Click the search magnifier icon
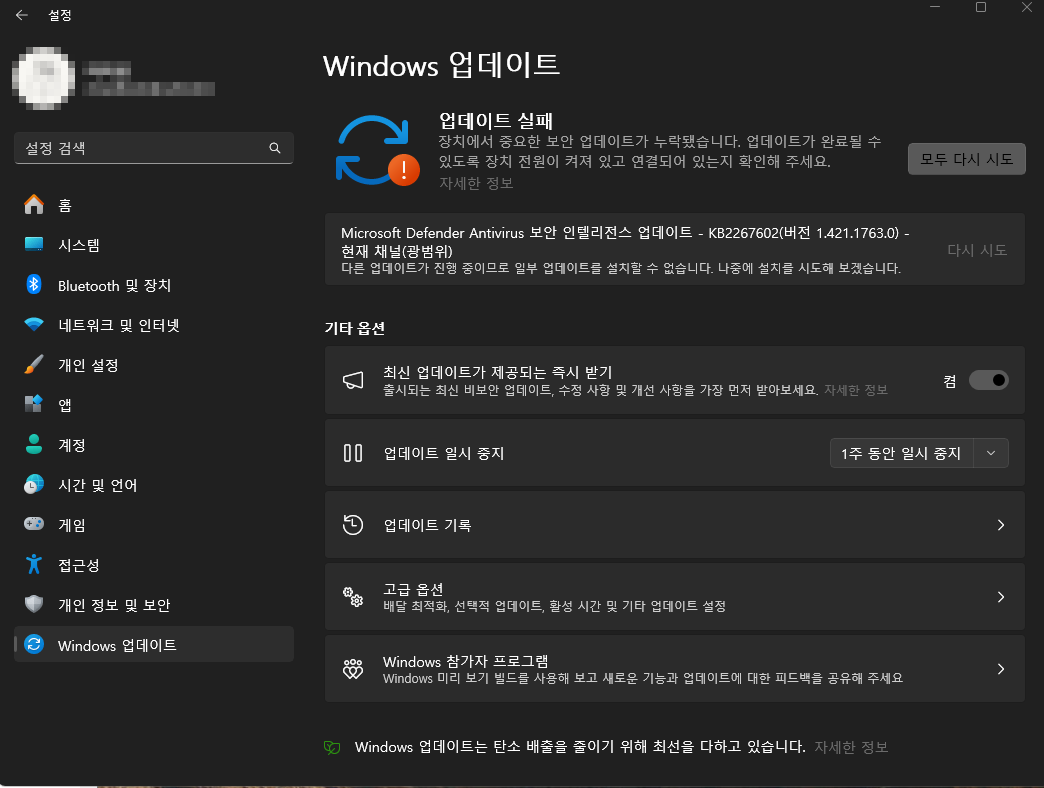Screen dimensions: 1044x788 (x=274, y=148)
